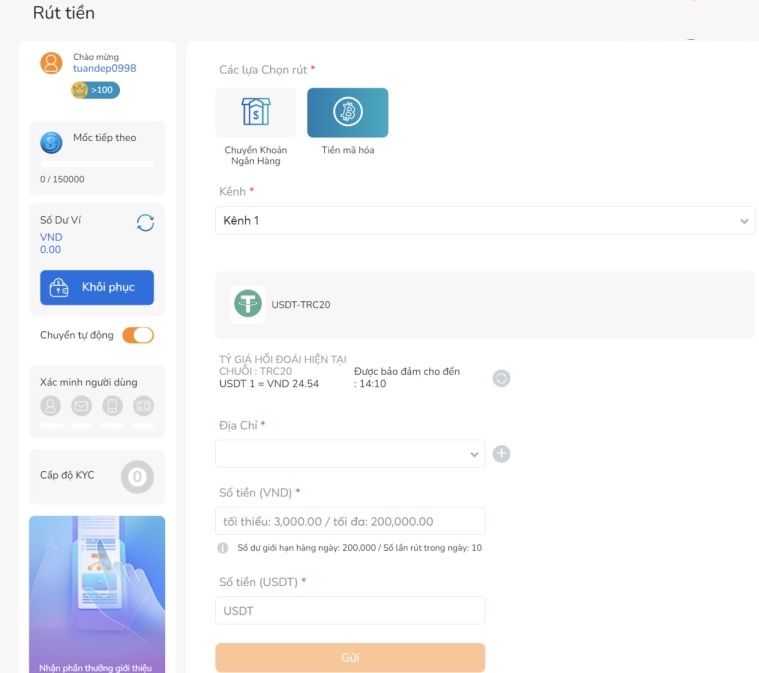Click the VND 0.00 balance text
Viewport: 759px width, 673px height.
pos(51,244)
